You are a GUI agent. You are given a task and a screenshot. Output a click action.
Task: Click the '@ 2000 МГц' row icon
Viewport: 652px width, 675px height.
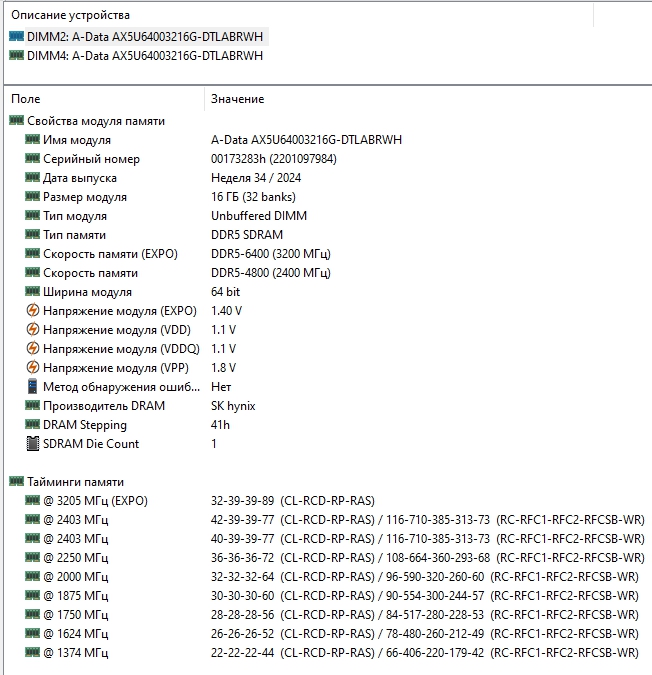[x=32, y=576]
